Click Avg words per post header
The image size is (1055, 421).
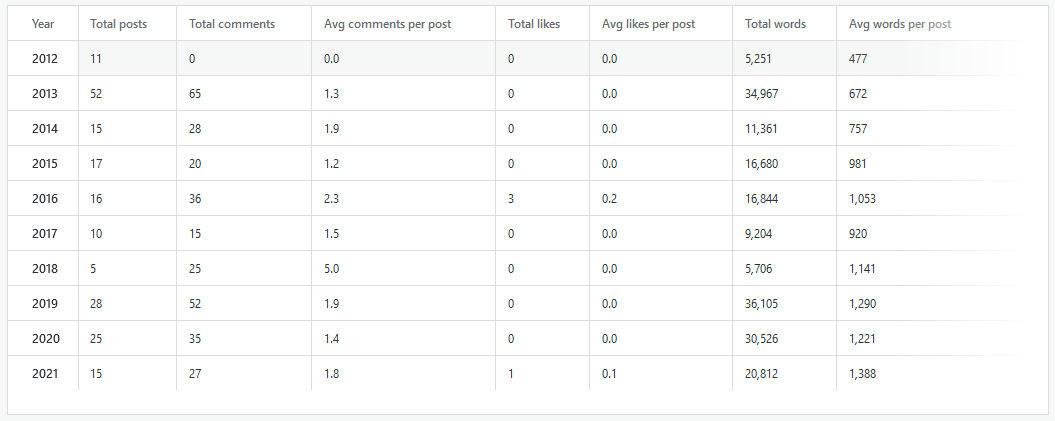[x=898, y=23]
